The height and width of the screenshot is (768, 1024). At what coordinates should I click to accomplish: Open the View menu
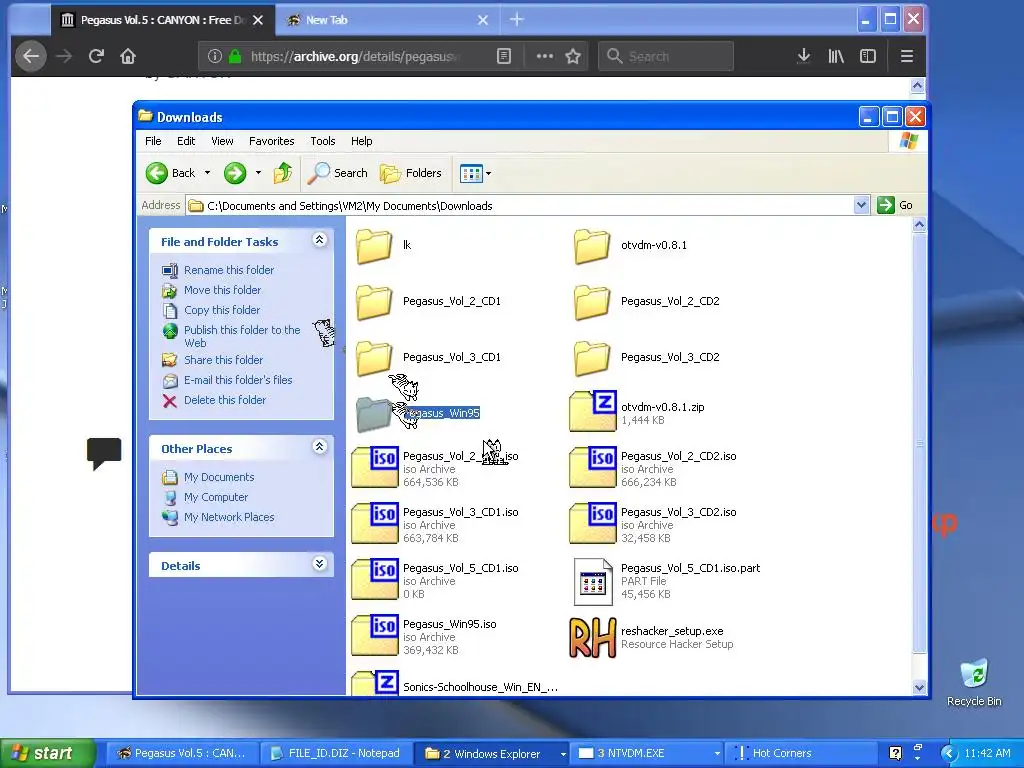pos(222,141)
